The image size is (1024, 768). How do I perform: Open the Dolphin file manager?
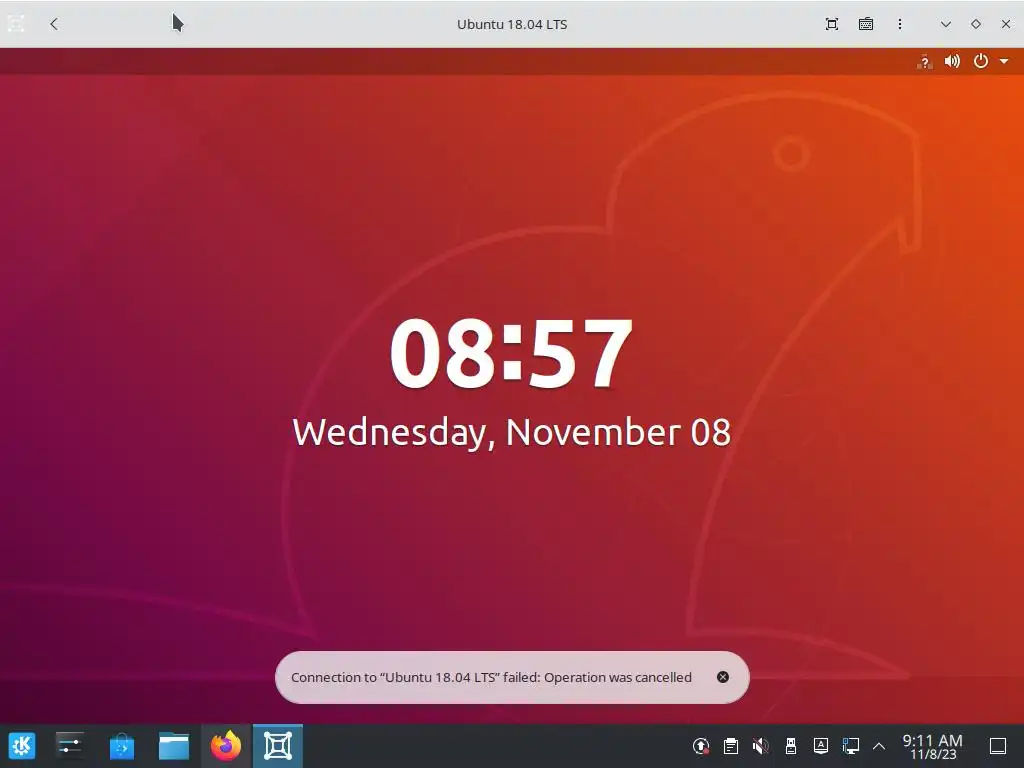coord(174,746)
